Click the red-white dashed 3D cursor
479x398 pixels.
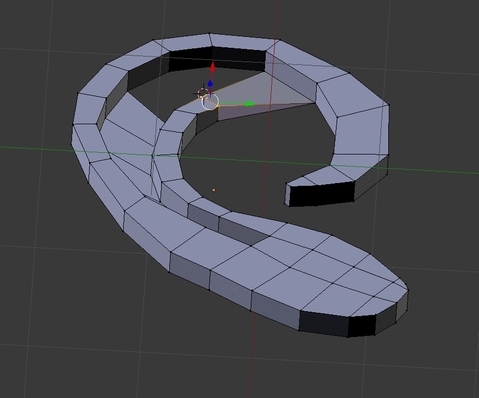click(203, 93)
